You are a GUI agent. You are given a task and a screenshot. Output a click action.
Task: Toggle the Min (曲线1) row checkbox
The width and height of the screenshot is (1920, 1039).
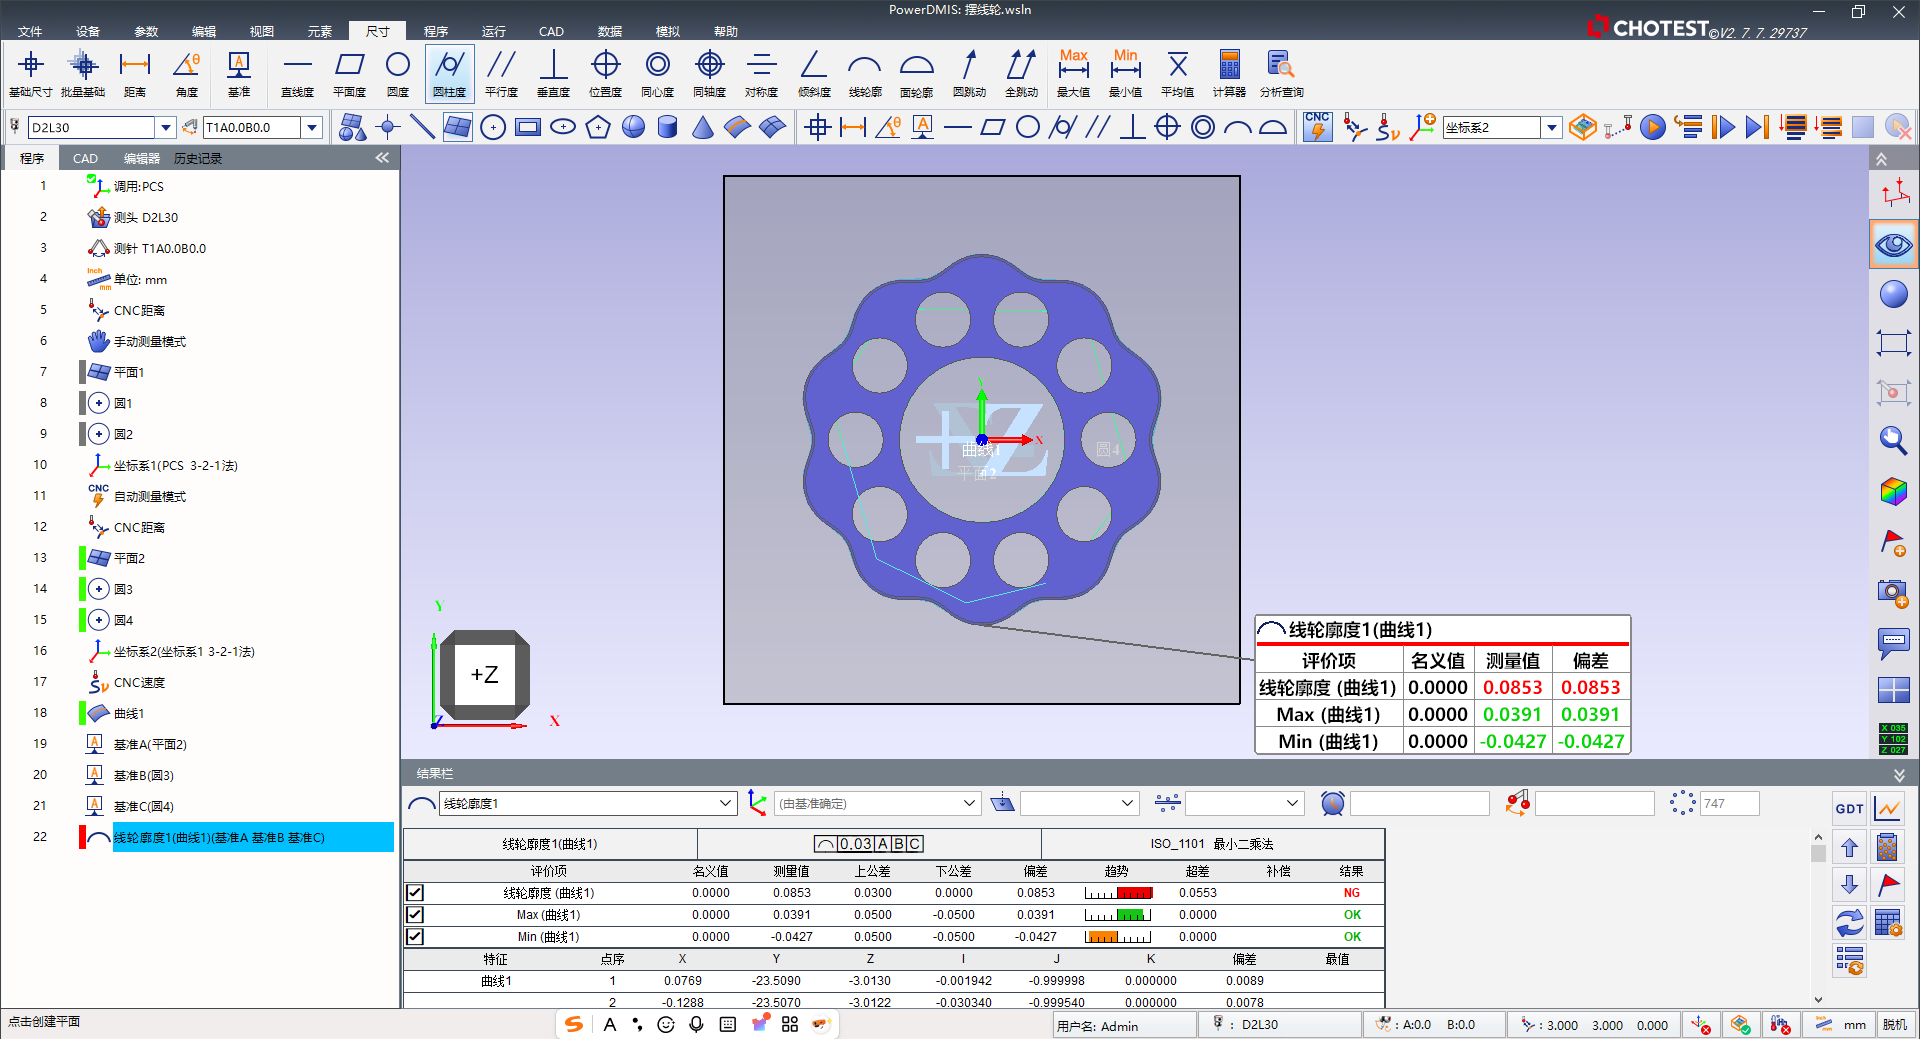tap(415, 937)
